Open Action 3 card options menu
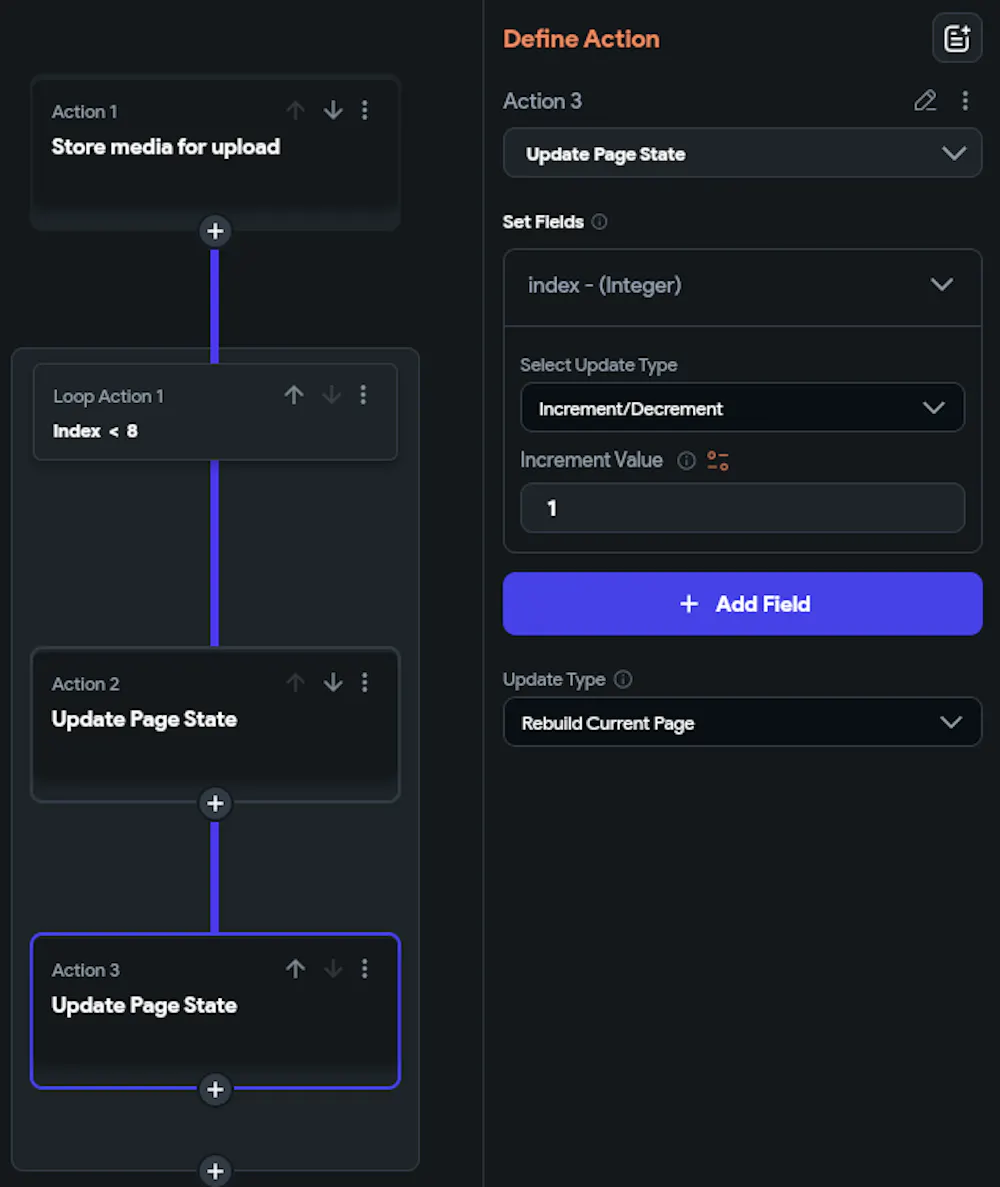 tap(365, 969)
